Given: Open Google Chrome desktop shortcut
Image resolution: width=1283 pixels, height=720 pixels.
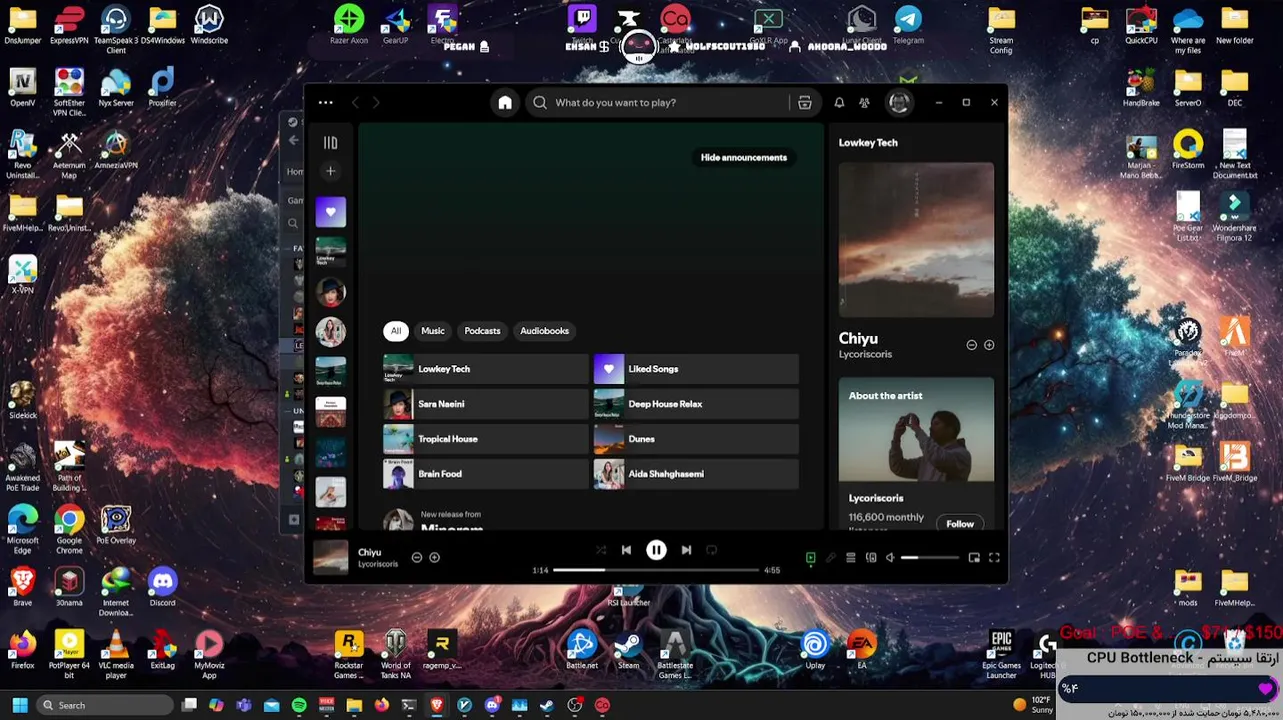Looking at the screenshot, I should pos(69,529).
